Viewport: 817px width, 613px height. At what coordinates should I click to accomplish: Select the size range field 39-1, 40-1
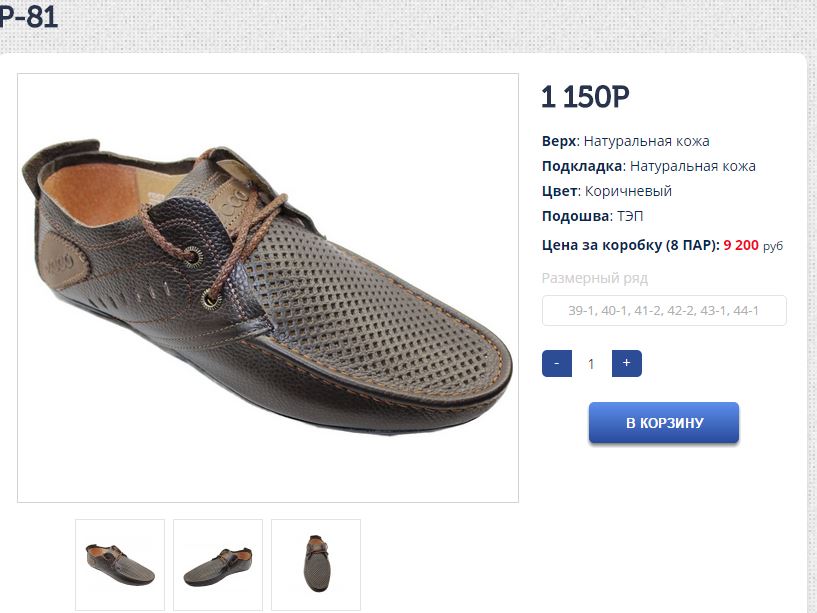point(664,311)
